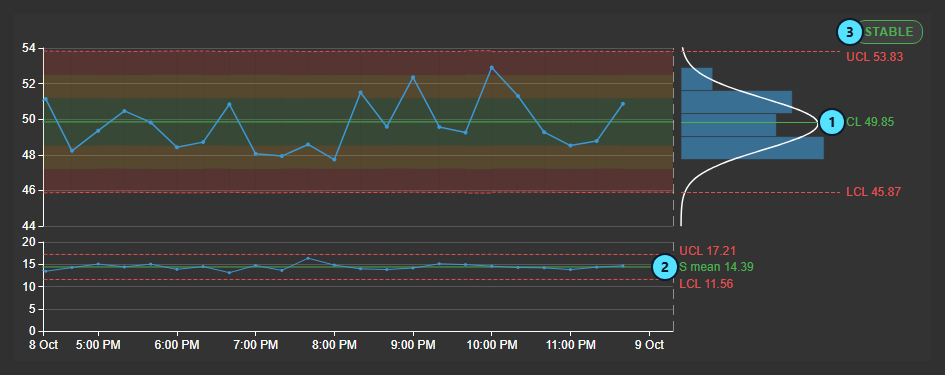945x375 pixels.
Task: Click the '11:00 PM' time axis label
Action: pos(571,345)
